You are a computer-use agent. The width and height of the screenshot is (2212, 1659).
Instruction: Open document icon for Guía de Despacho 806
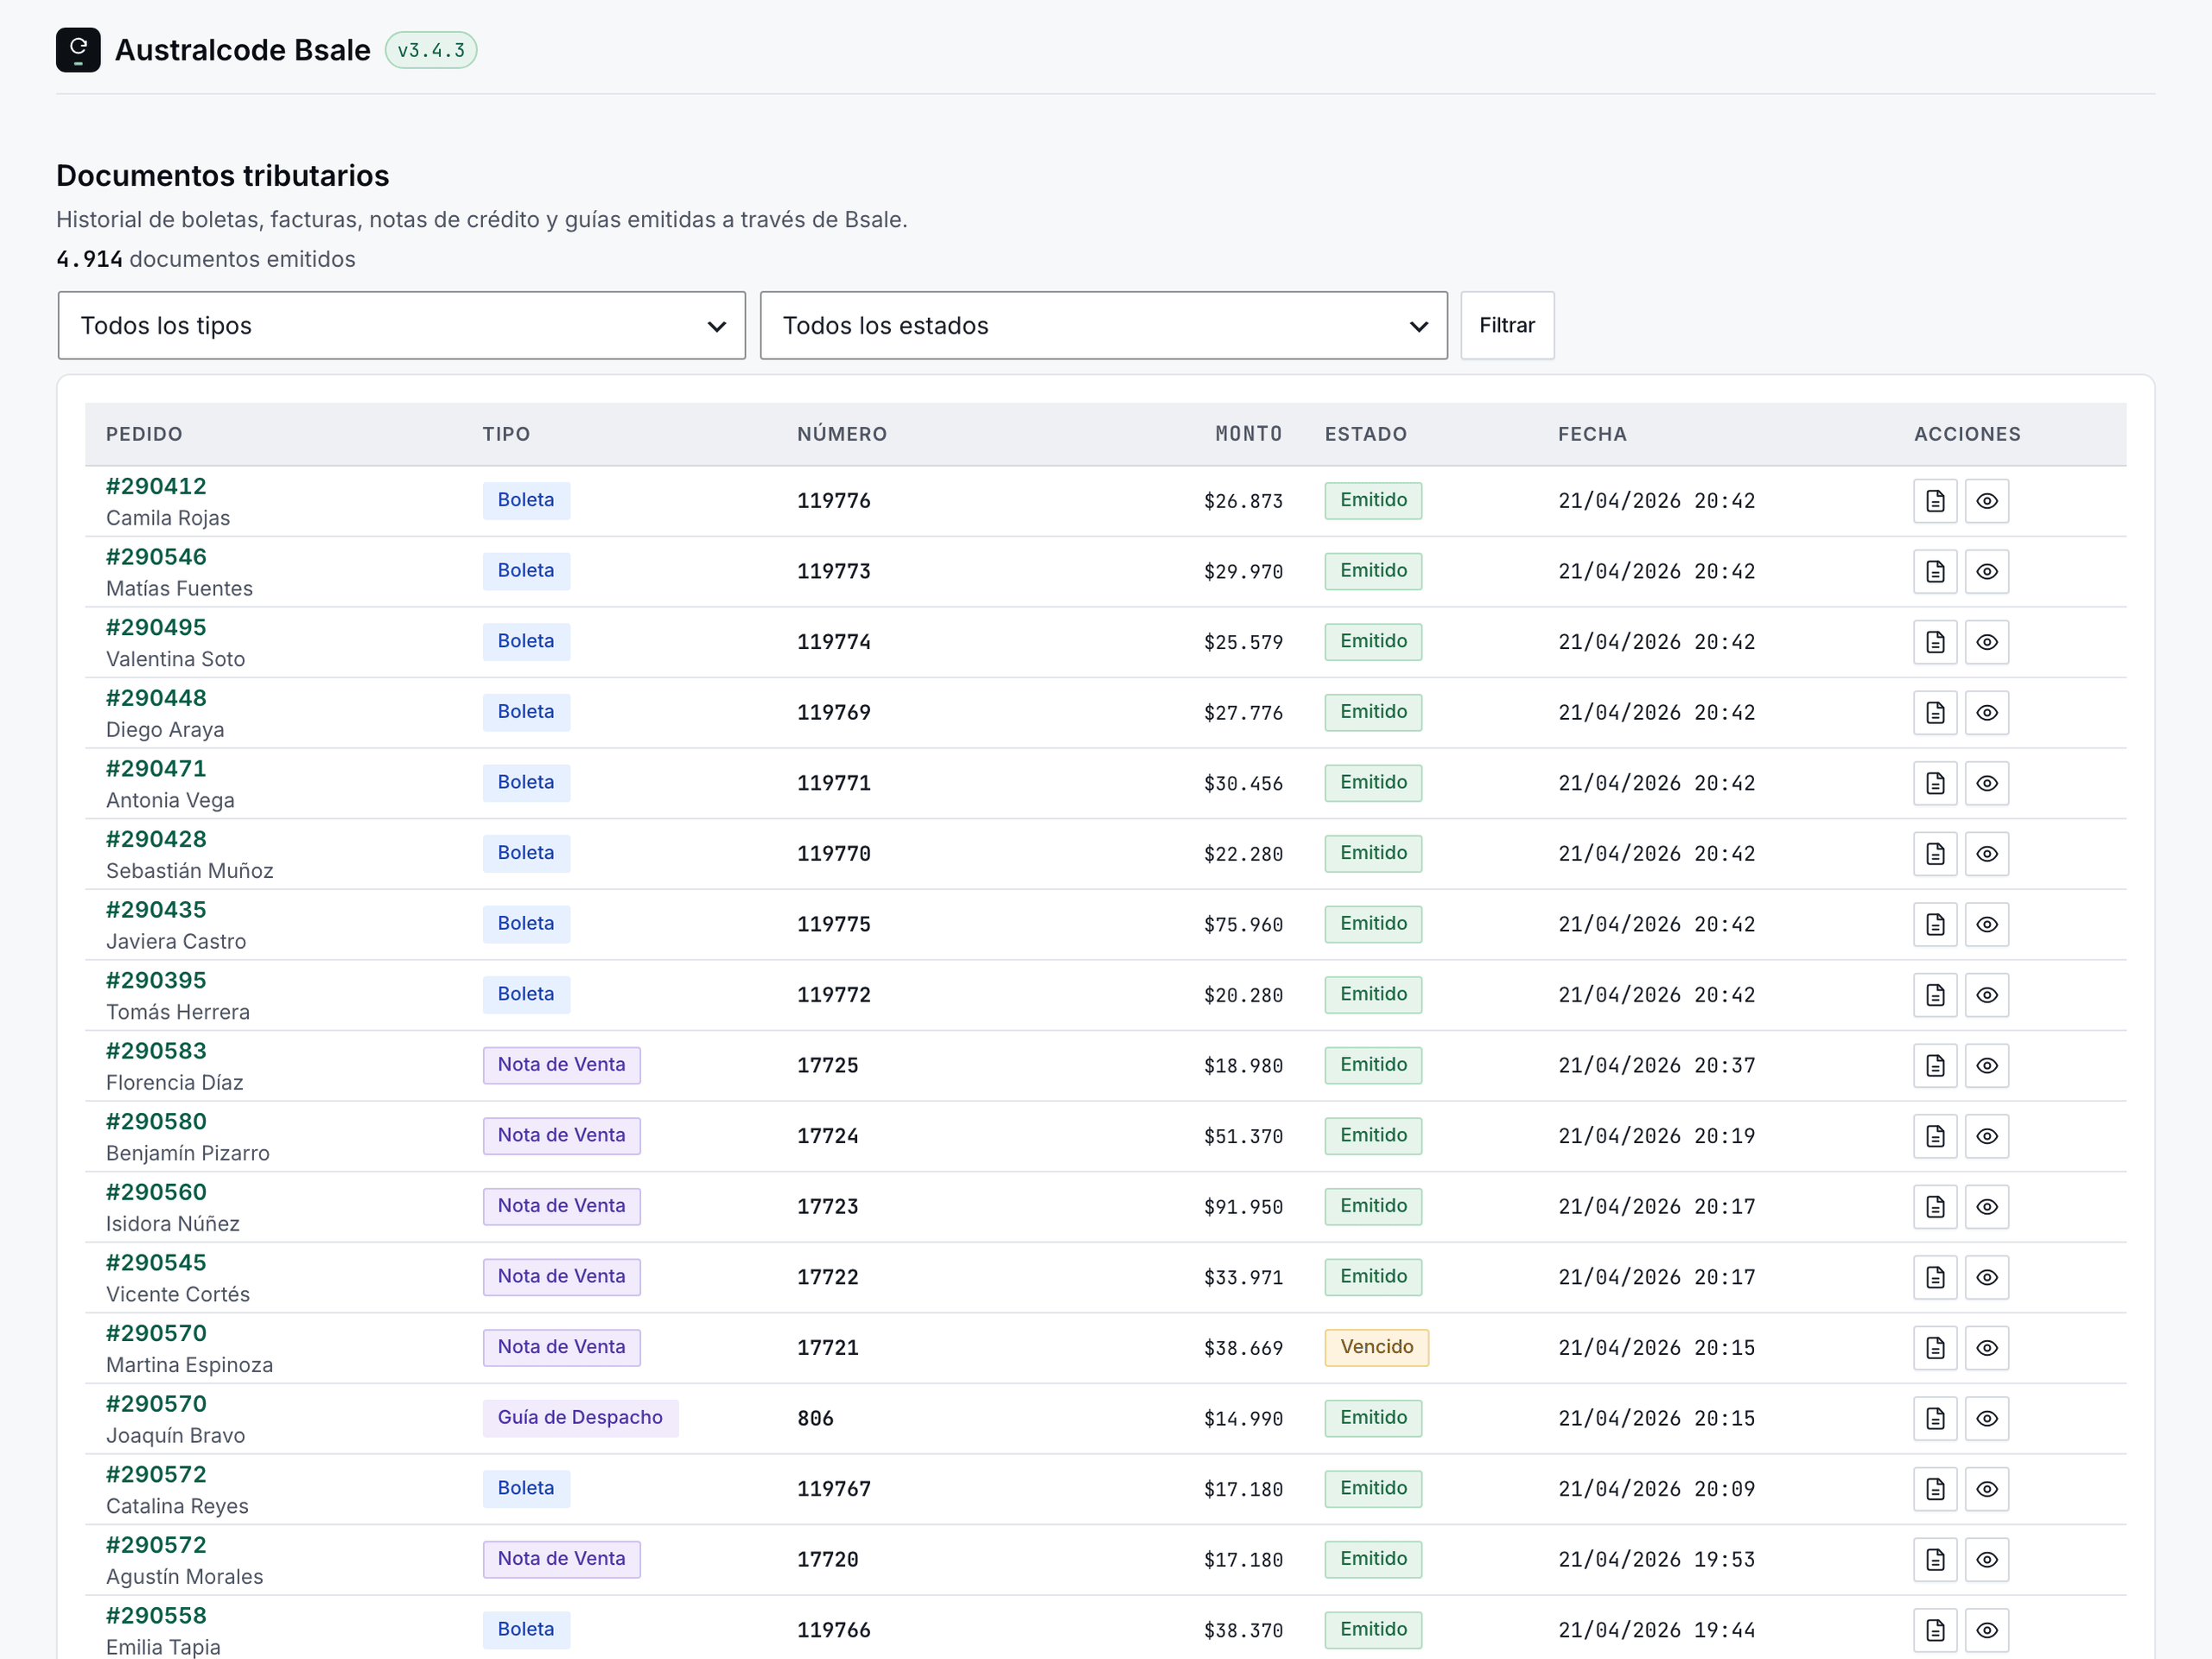click(x=1935, y=1418)
